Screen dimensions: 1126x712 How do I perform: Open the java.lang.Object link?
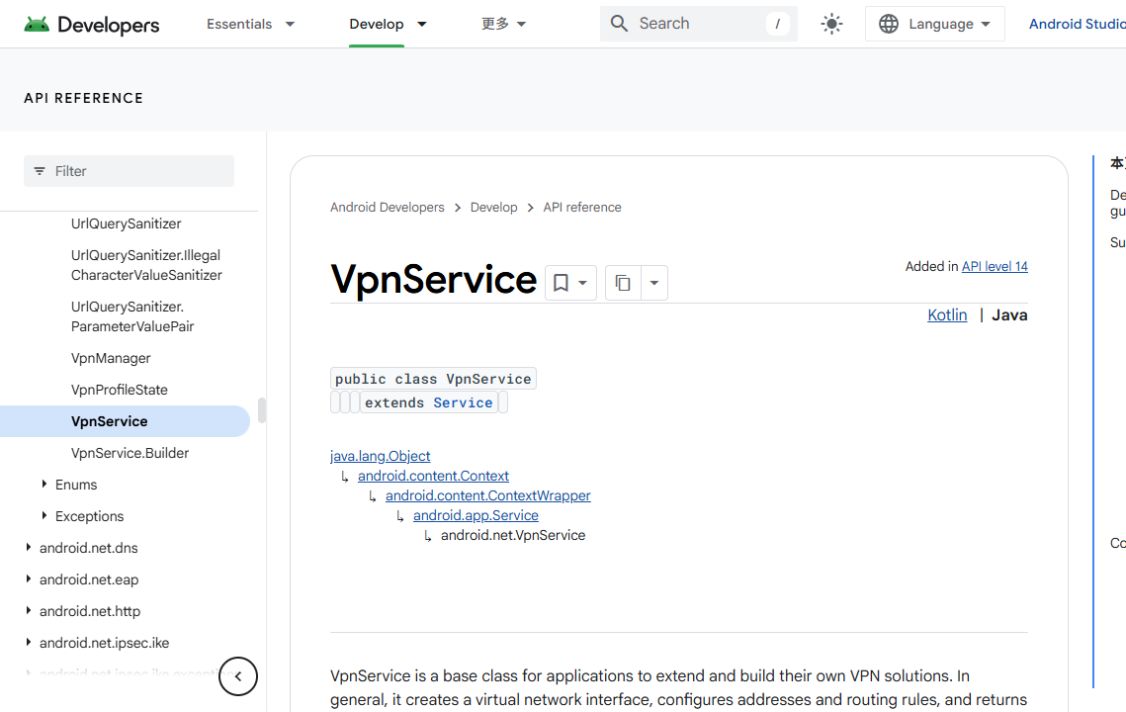click(x=380, y=456)
